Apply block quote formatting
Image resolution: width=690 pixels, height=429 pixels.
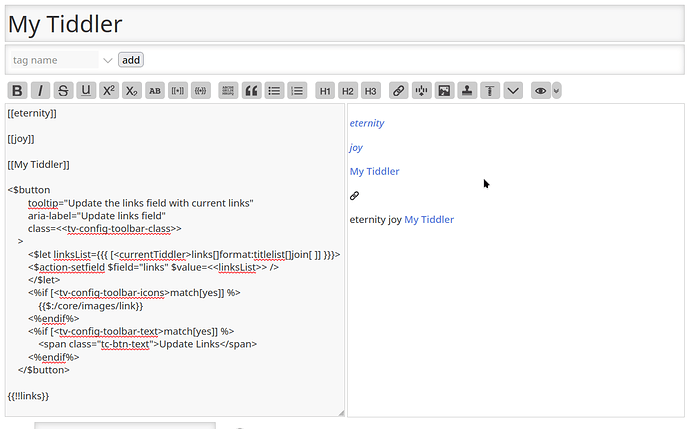251,91
